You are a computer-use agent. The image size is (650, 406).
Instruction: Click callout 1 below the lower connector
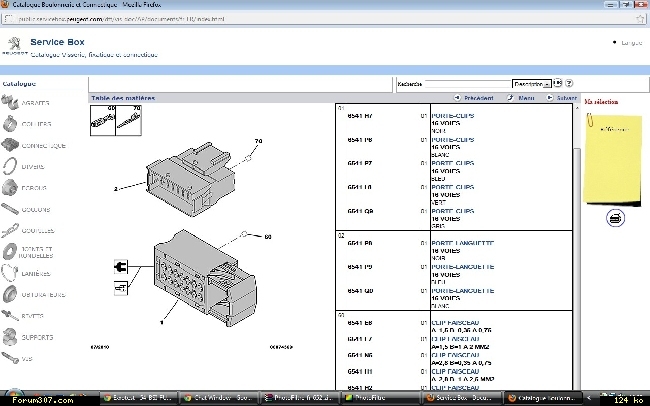[x=162, y=322]
